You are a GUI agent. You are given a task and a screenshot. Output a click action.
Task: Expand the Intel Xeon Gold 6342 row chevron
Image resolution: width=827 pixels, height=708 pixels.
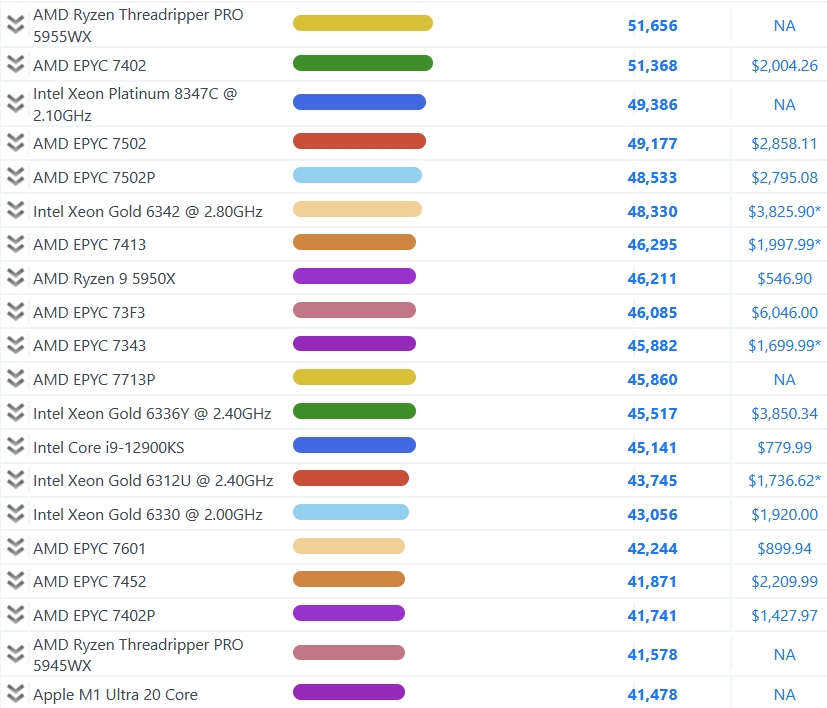coord(15,211)
